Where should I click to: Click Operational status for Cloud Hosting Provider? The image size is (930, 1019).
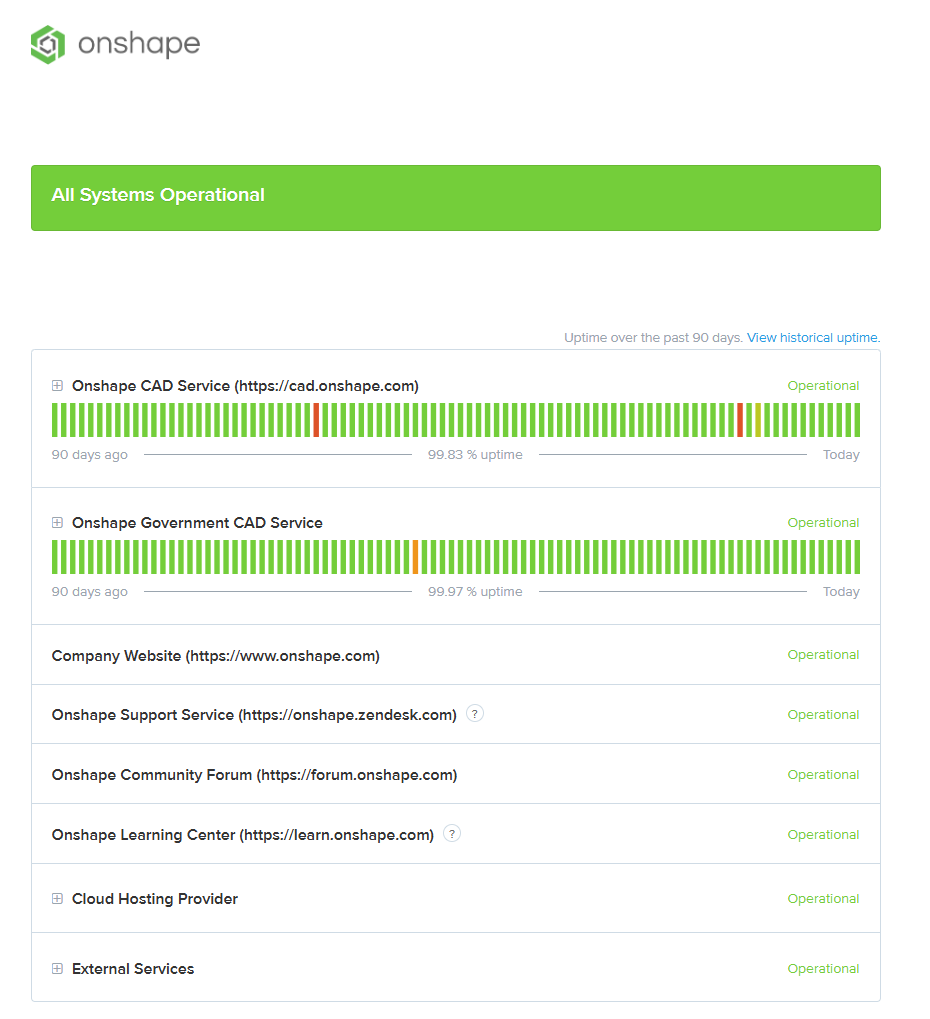tap(823, 899)
